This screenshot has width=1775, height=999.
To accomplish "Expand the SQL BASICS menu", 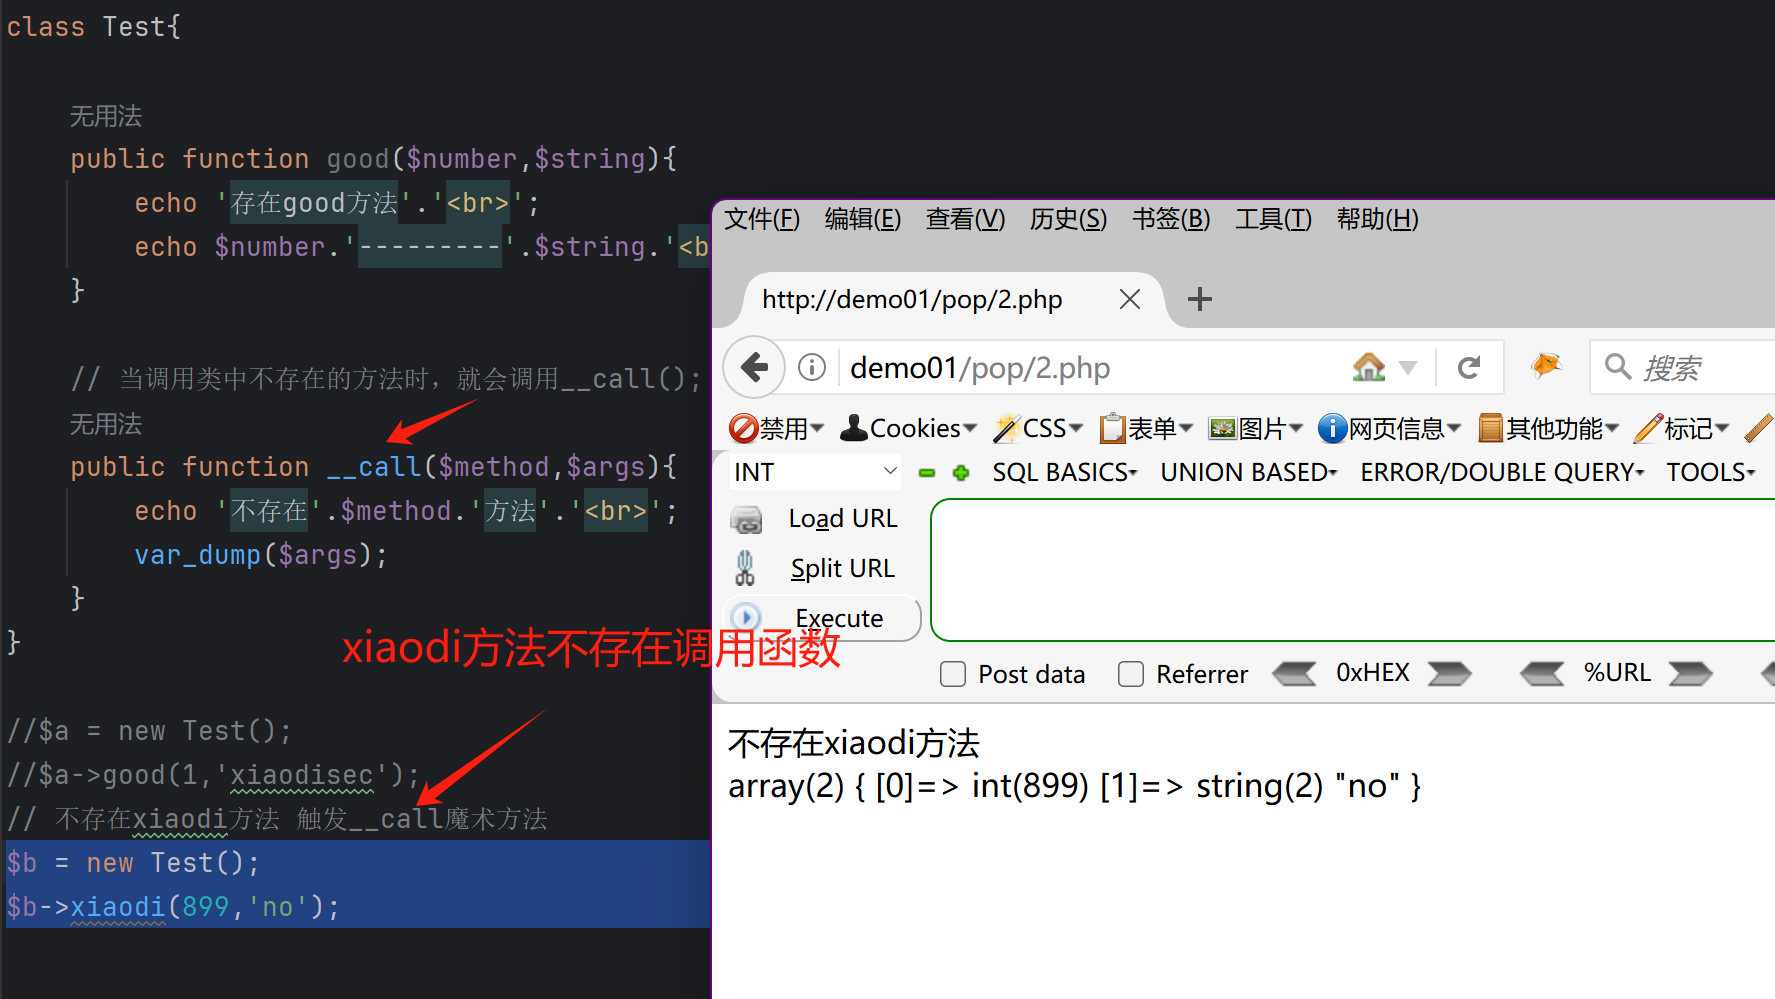I will tap(1064, 472).
